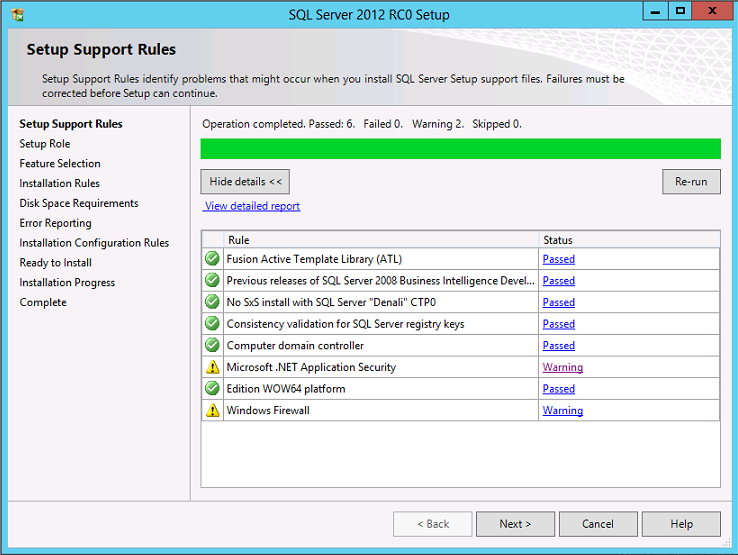The height and width of the screenshot is (555, 738).
Task: Click the green check icon for Edition WOW64 platform
Action: (x=212, y=389)
